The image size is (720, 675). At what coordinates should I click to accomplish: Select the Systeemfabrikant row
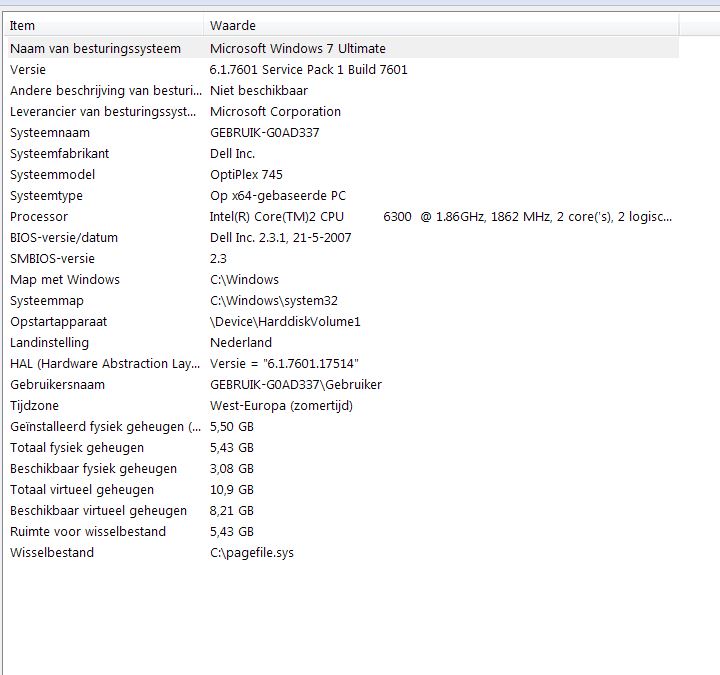[x=60, y=153]
